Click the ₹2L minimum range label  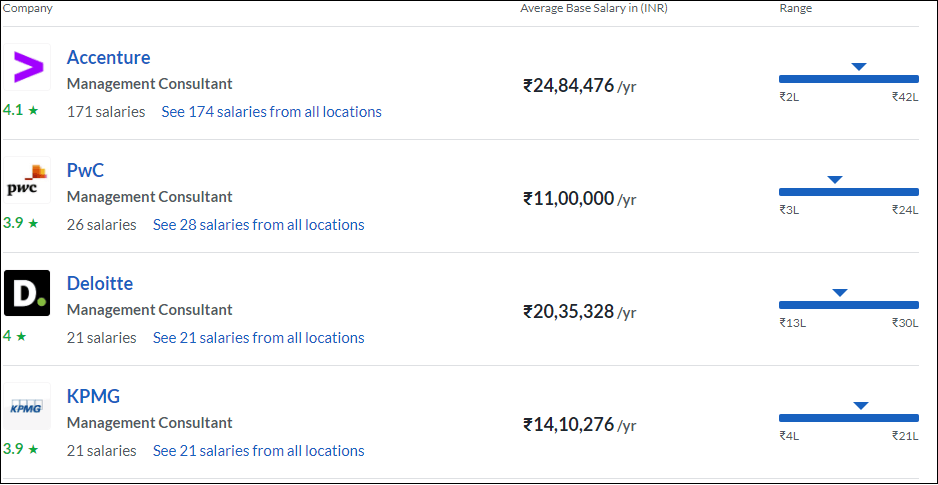pyautogui.click(x=789, y=97)
